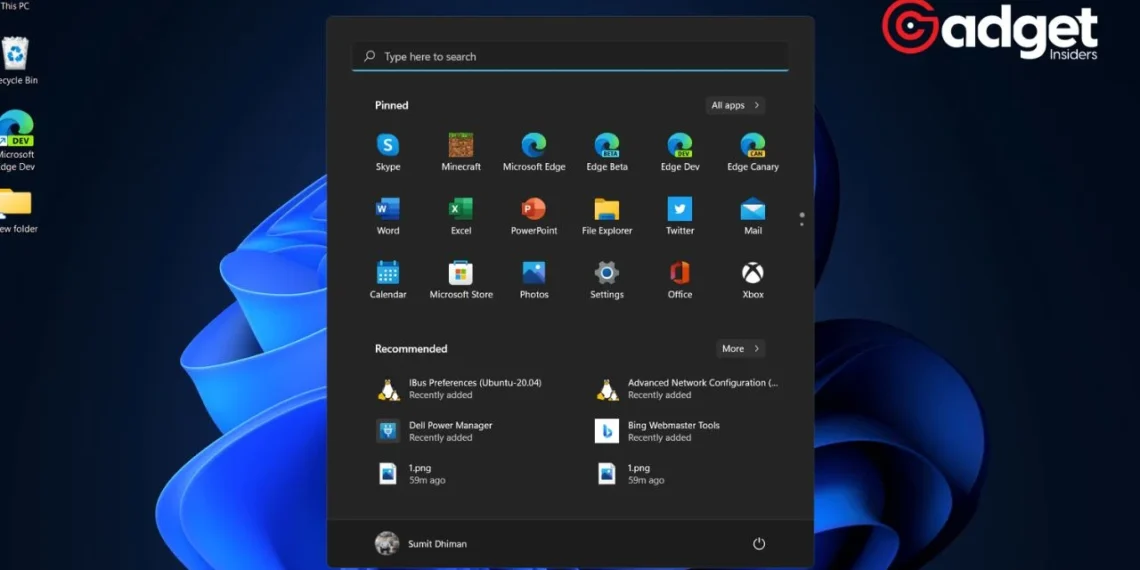Click the power button in Start menu
The height and width of the screenshot is (570, 1140).
[x=759, y=543]
